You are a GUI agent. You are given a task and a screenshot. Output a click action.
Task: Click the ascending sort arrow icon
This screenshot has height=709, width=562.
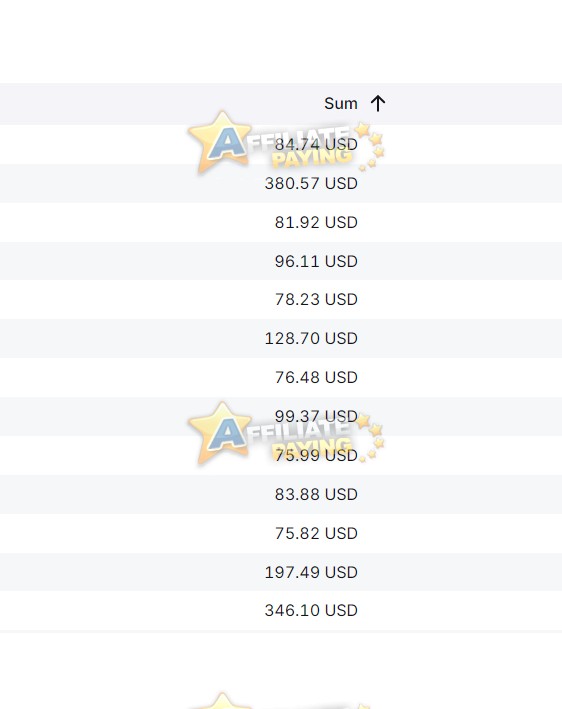pyautogui.click(x=378, y=104)
